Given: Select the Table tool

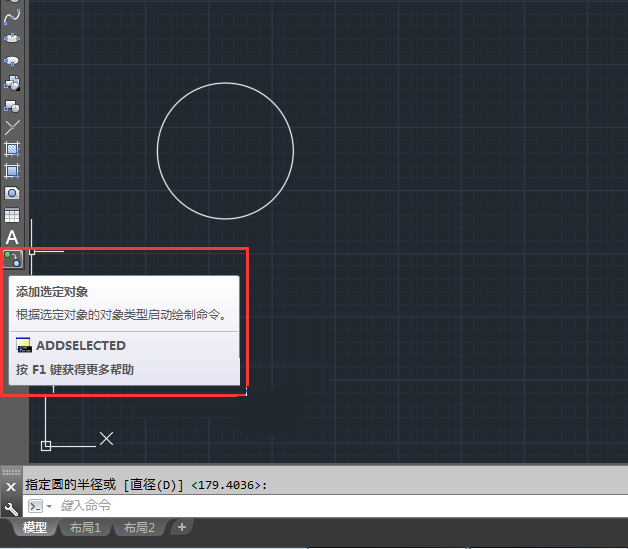Looking at the screenshot, I should pyautogui.click(x=12, y=215).
